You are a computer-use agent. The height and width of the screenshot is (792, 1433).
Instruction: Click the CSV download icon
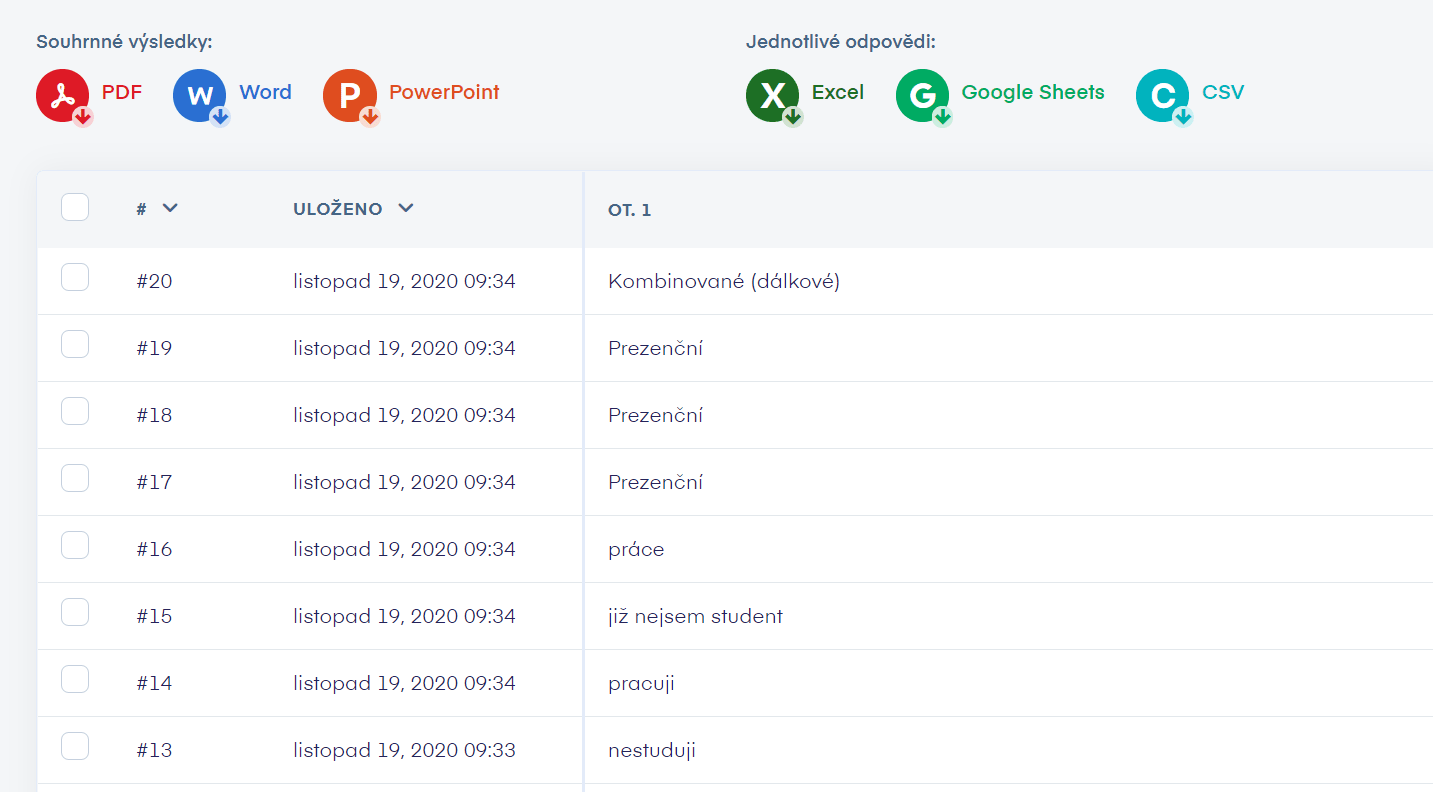point(1163,96)
